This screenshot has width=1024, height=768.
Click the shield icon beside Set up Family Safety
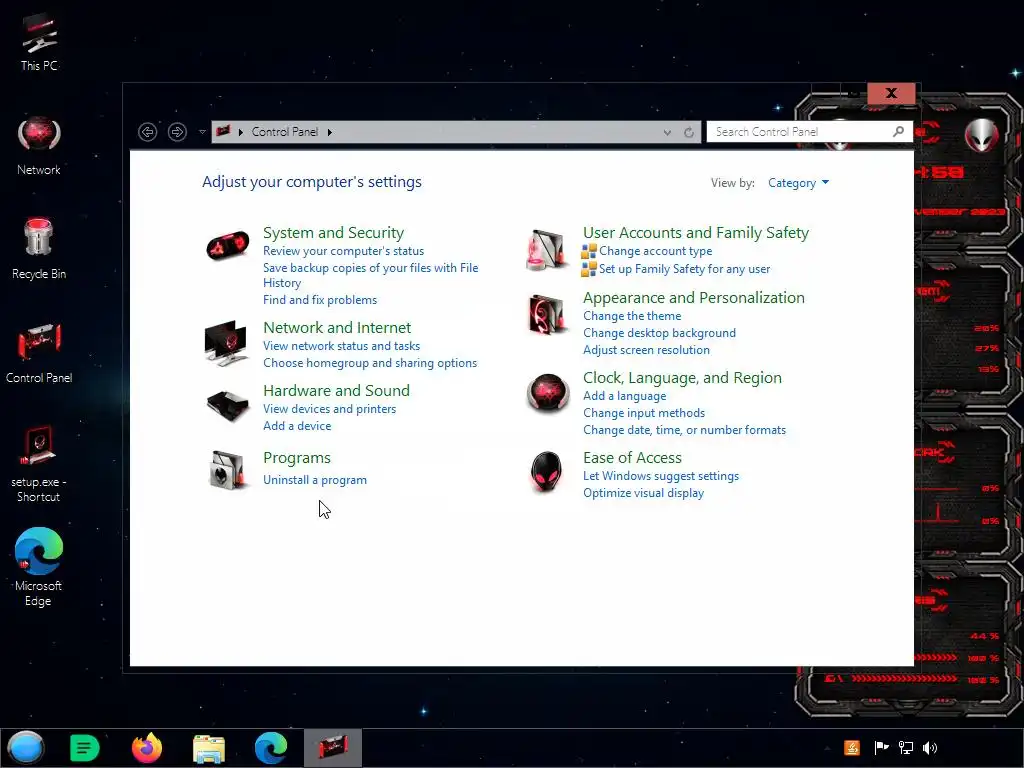[x=588, y=268]
